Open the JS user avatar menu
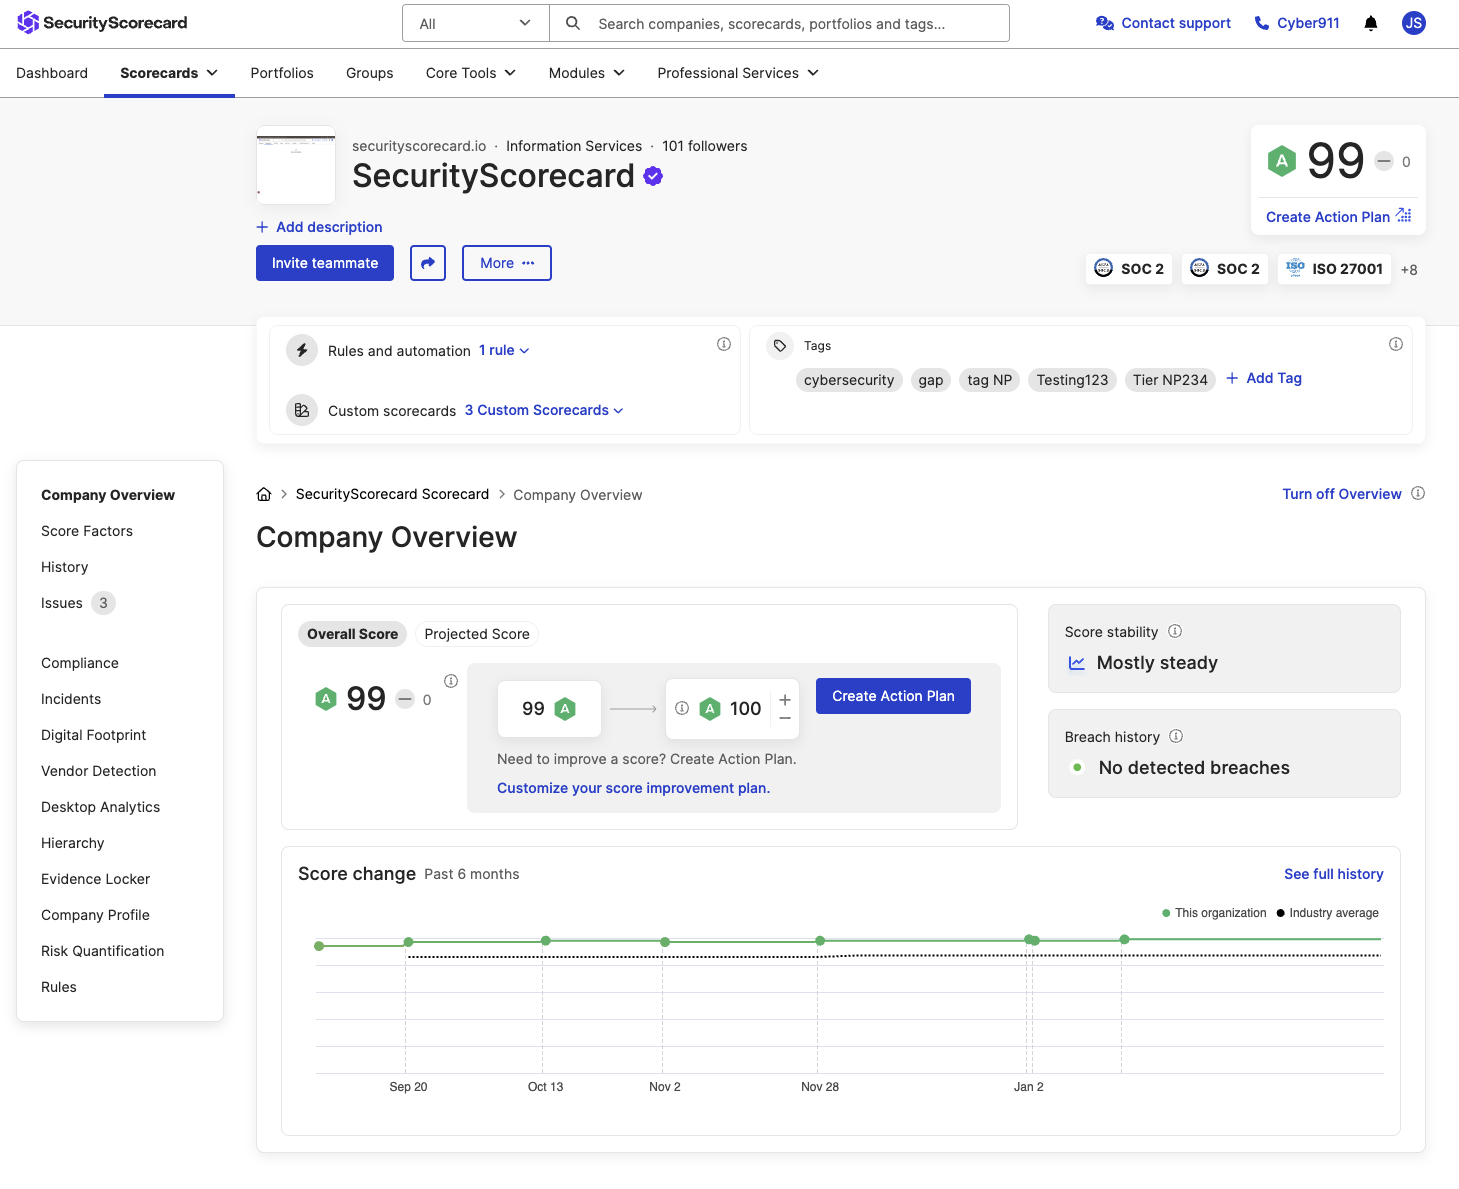This screenshot has width=1459, height=1189. (x=1413, y=23)
